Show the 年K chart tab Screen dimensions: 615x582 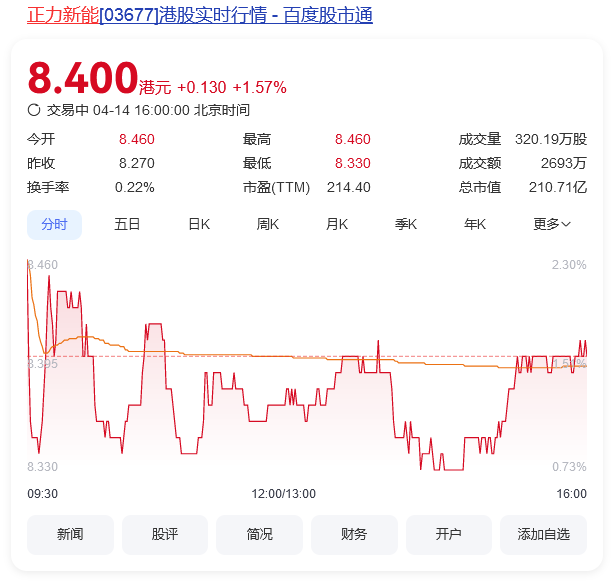[x=475, y=224]
